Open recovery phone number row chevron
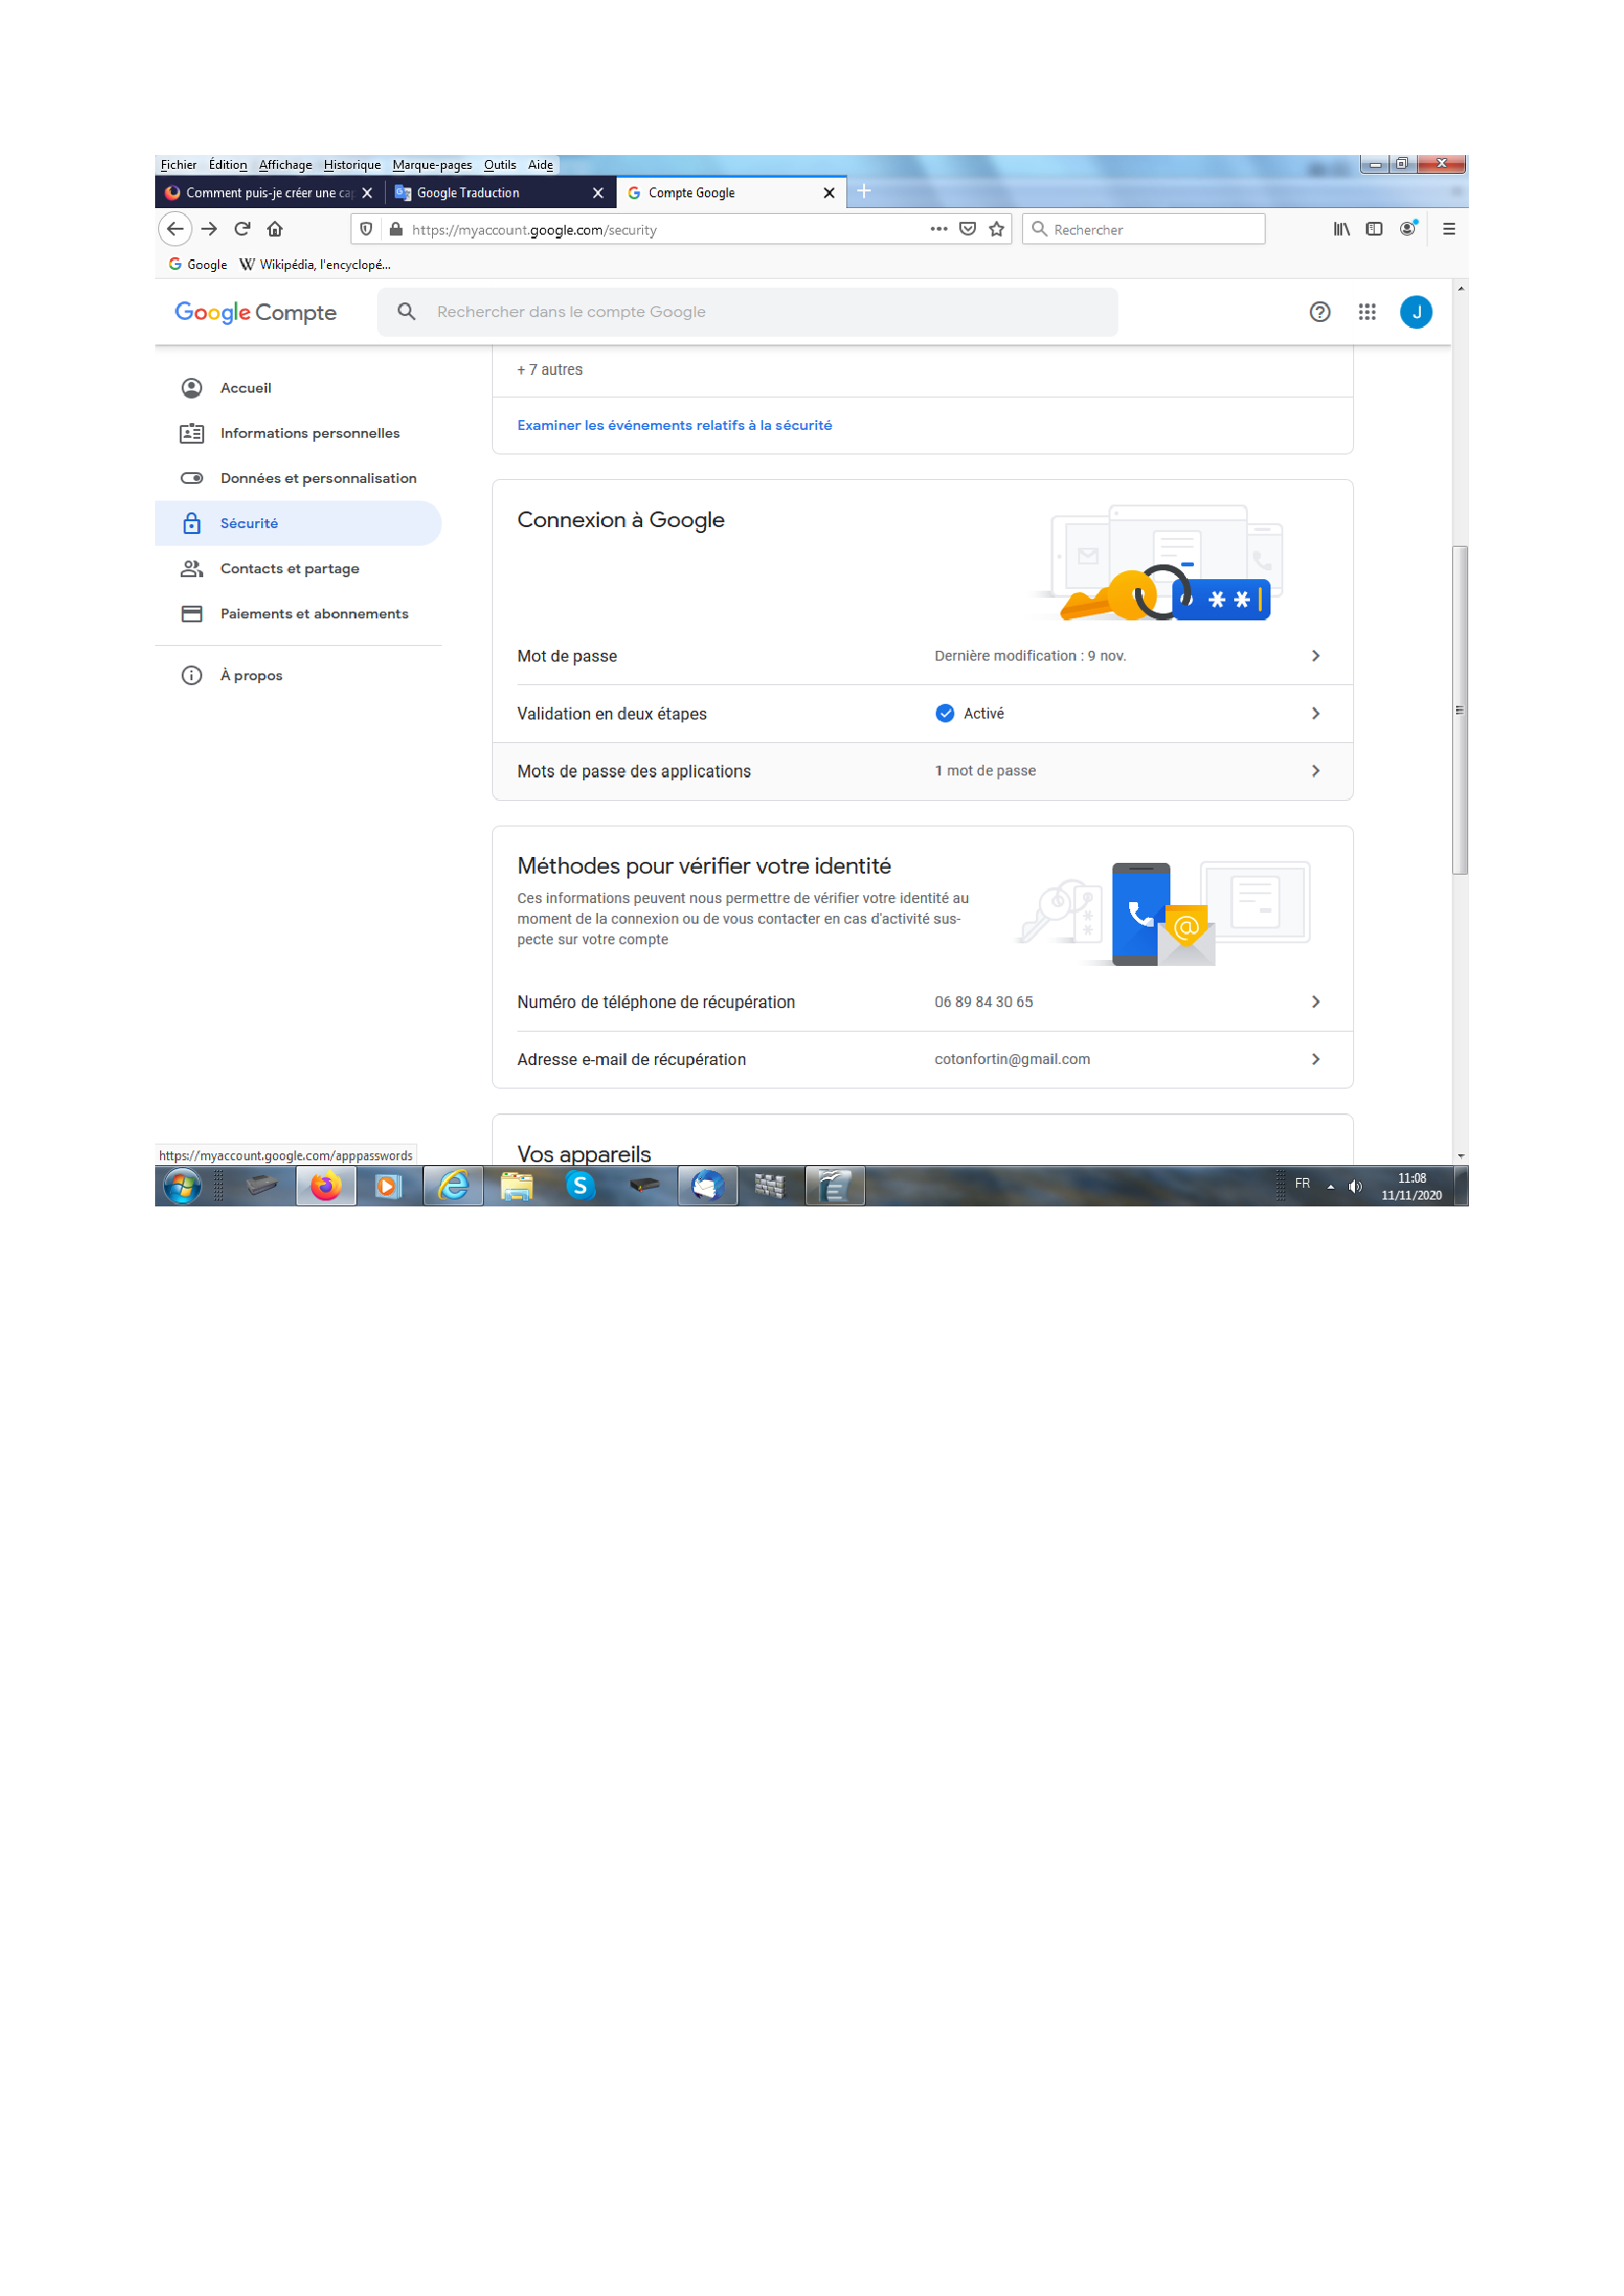Viewport: 1624px width, 2296px height. click(1316, 1002)
